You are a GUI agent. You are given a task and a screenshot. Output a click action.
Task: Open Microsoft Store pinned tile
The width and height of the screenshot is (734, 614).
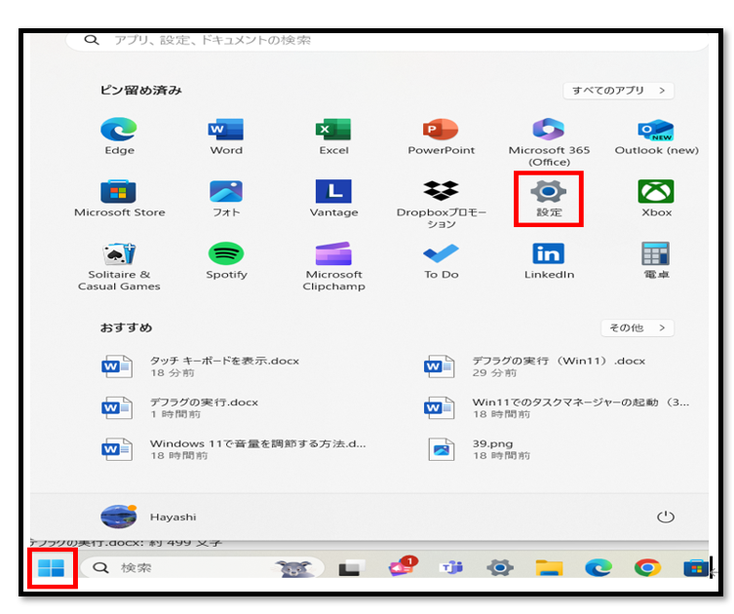(x=119, y=198)
